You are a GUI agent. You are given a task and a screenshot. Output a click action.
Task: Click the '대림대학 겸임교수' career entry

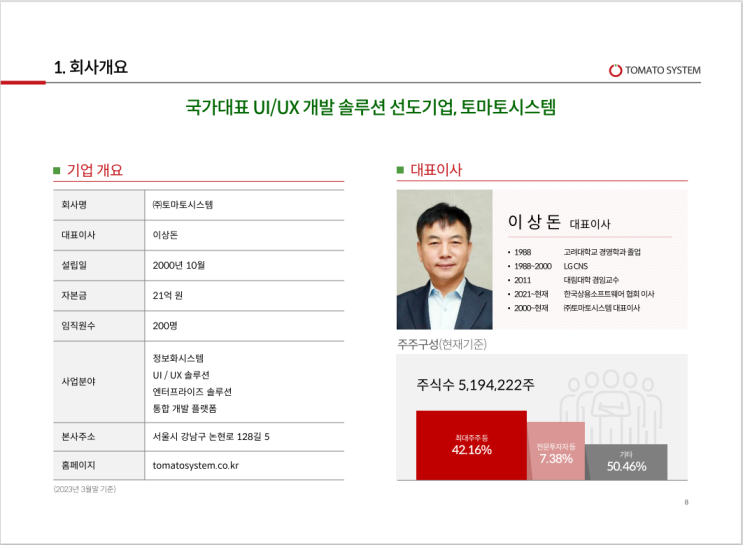tap(591, 280)
